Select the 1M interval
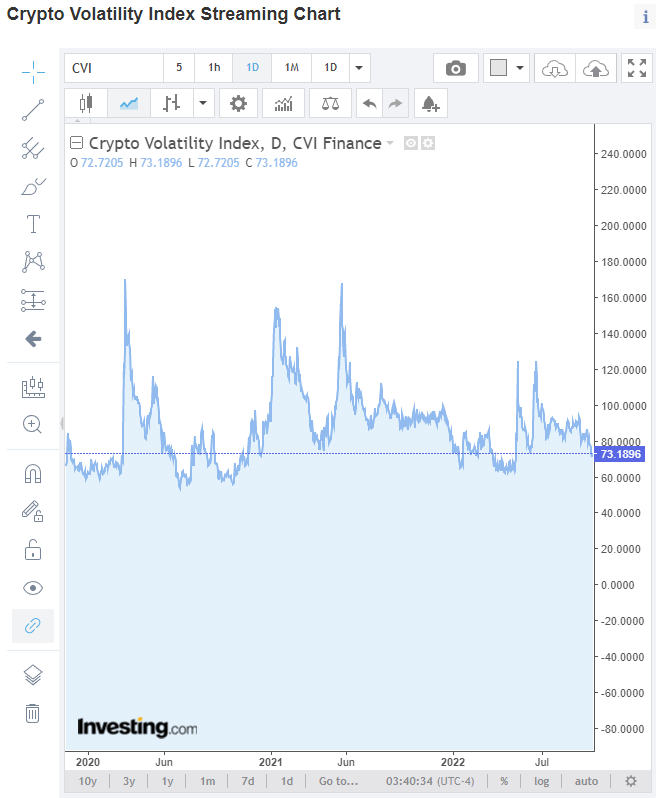656x798 pixels. (x=292, y=68)
